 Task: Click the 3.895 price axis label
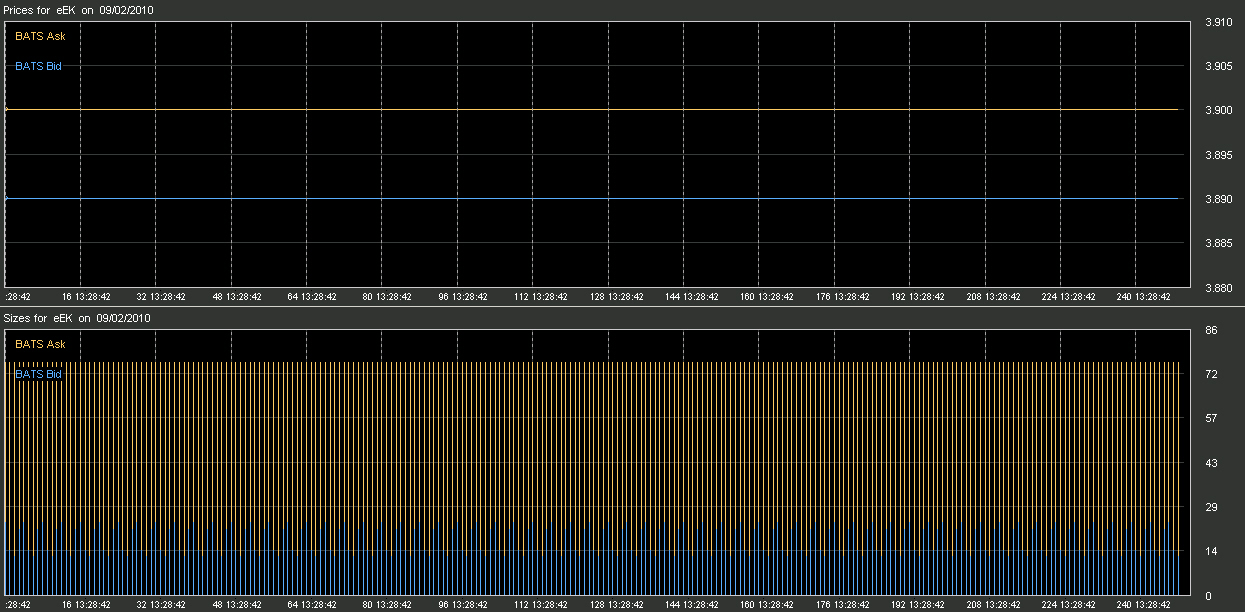1218,155
